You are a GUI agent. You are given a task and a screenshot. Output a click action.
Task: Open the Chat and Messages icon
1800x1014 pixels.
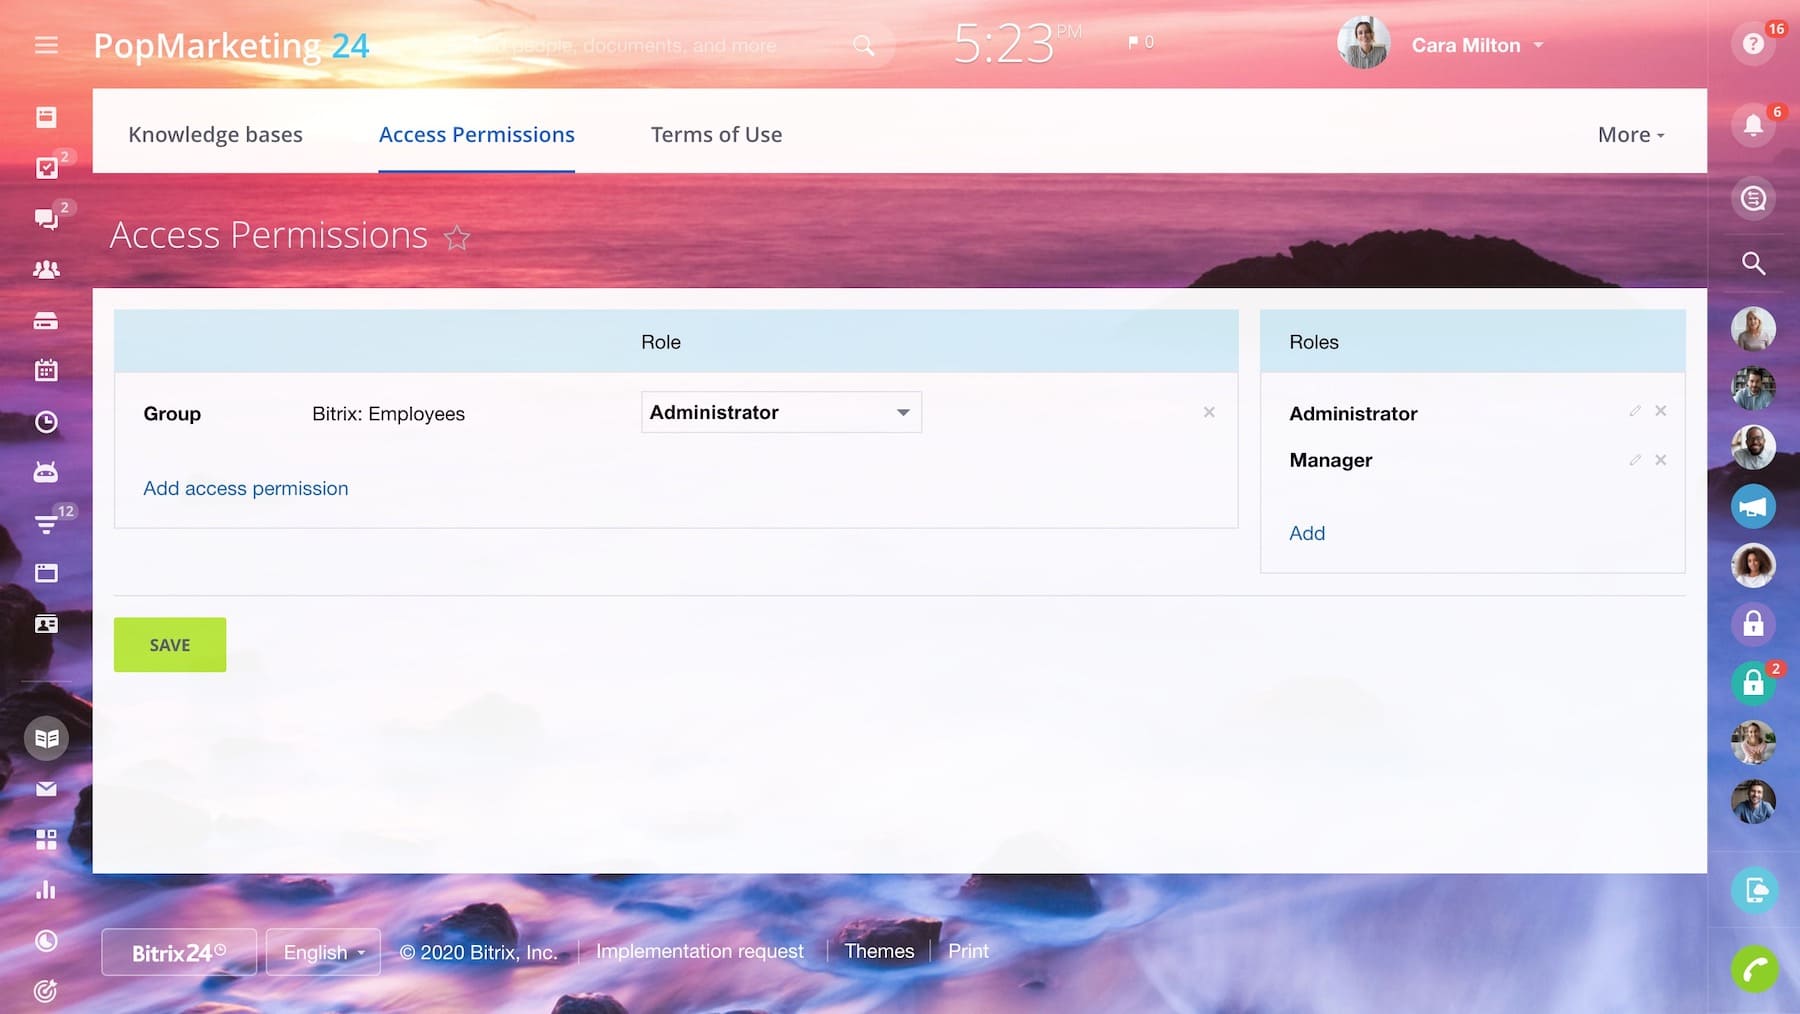[46, 219]
